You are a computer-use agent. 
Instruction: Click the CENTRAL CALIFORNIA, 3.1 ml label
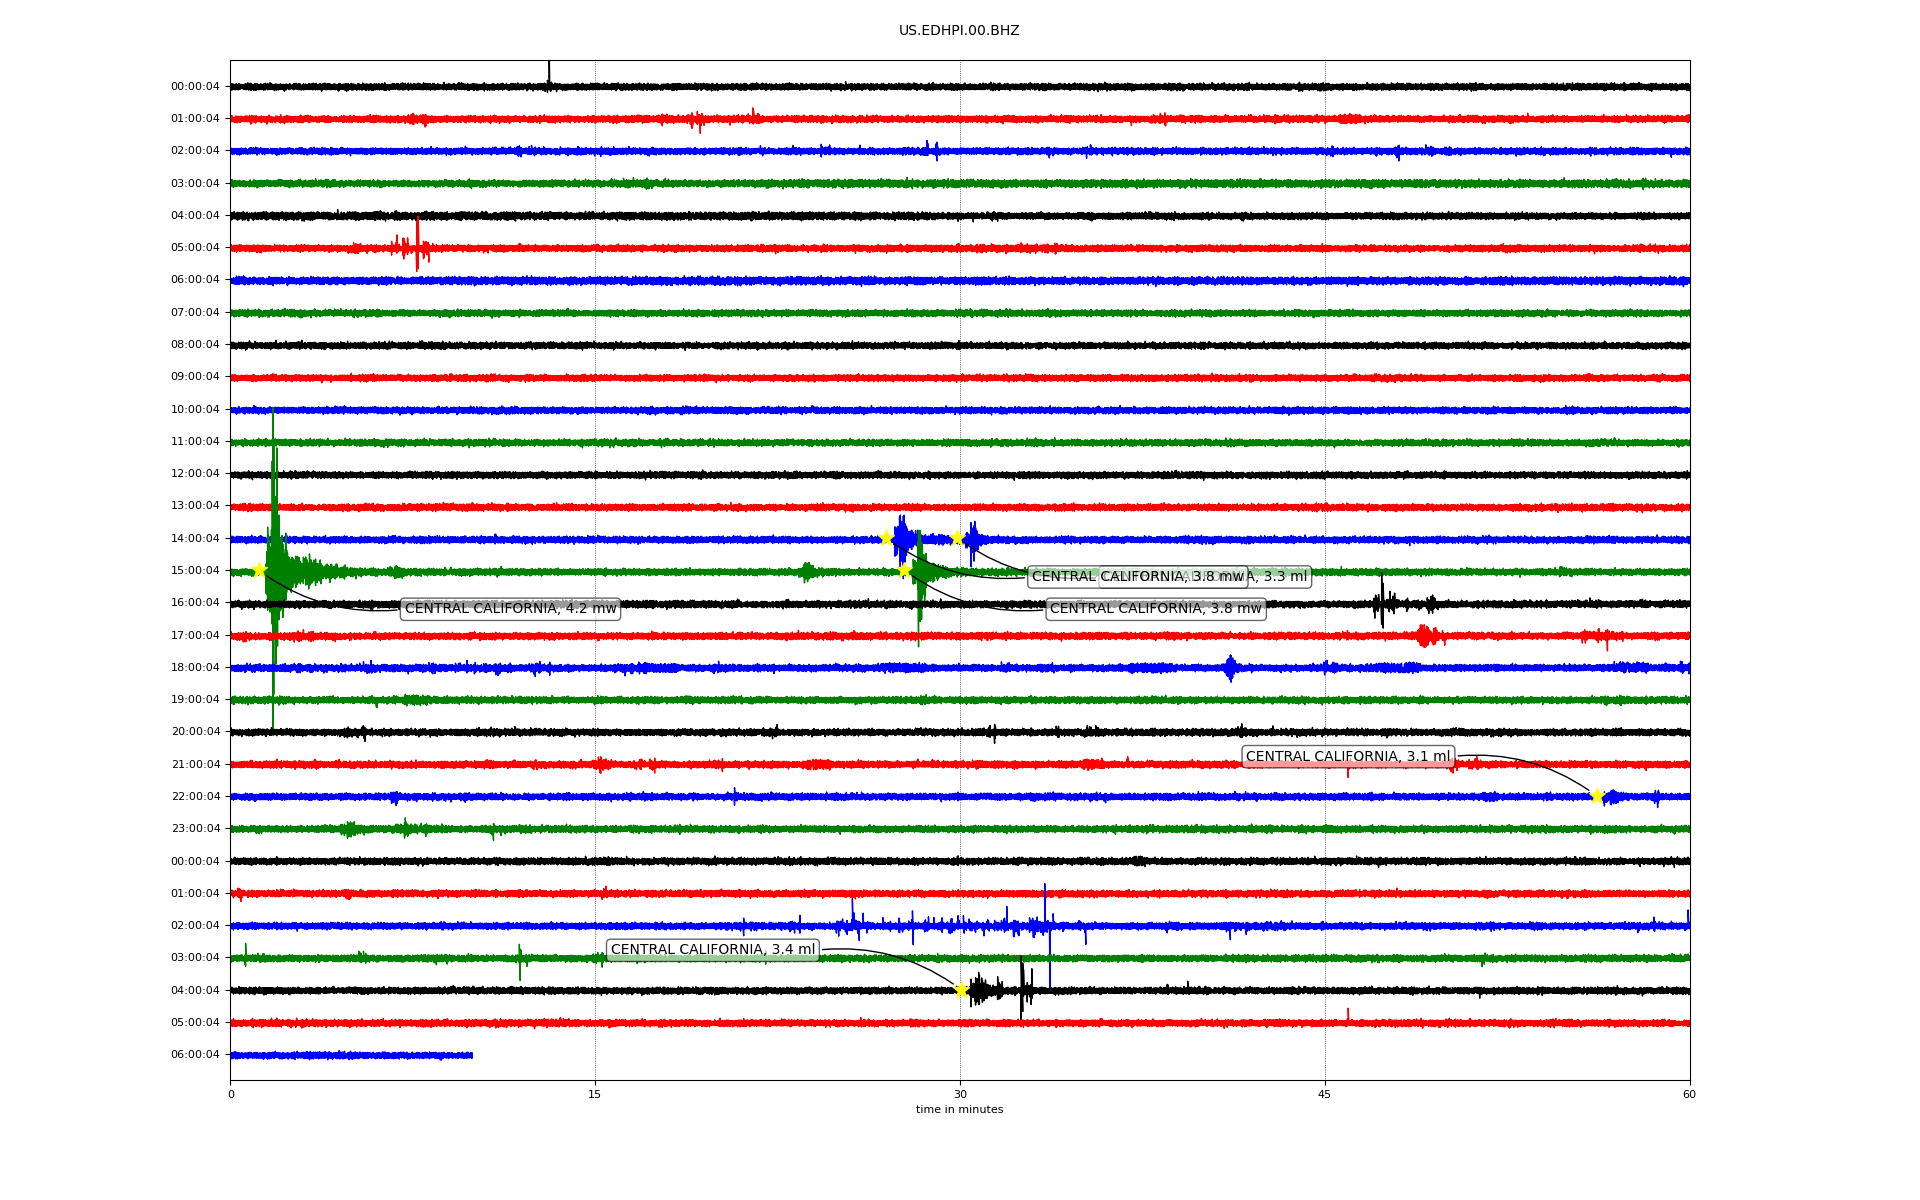pos(1347,757)
